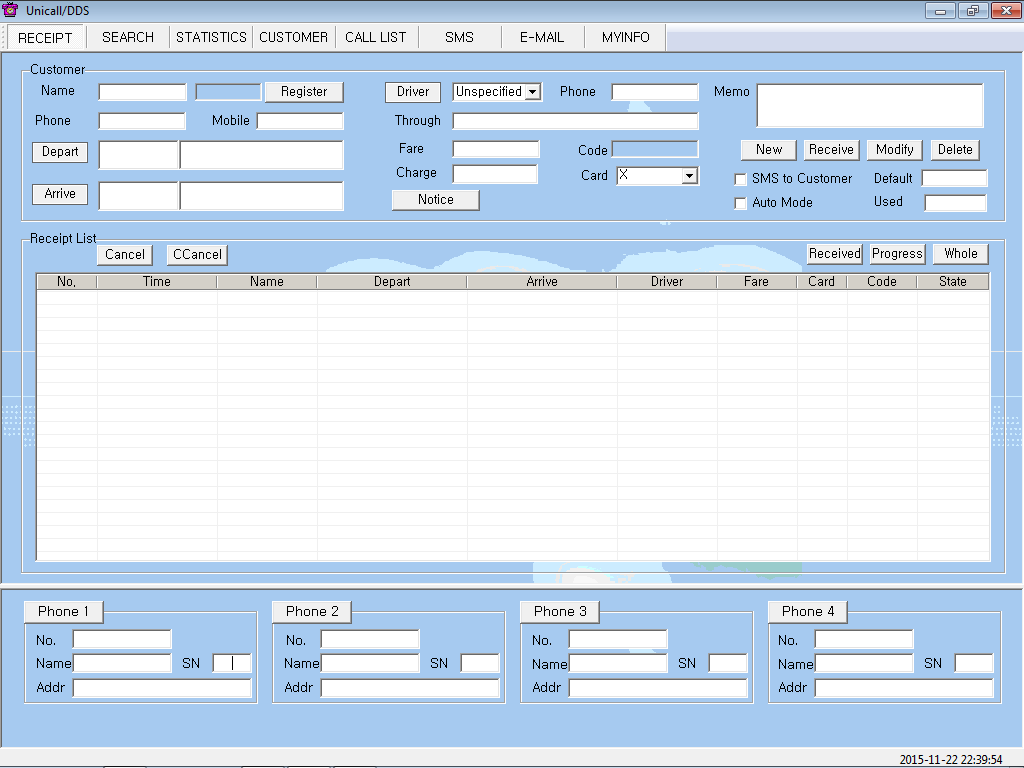
Task: Filter list with Progress button
Action: 897,254
